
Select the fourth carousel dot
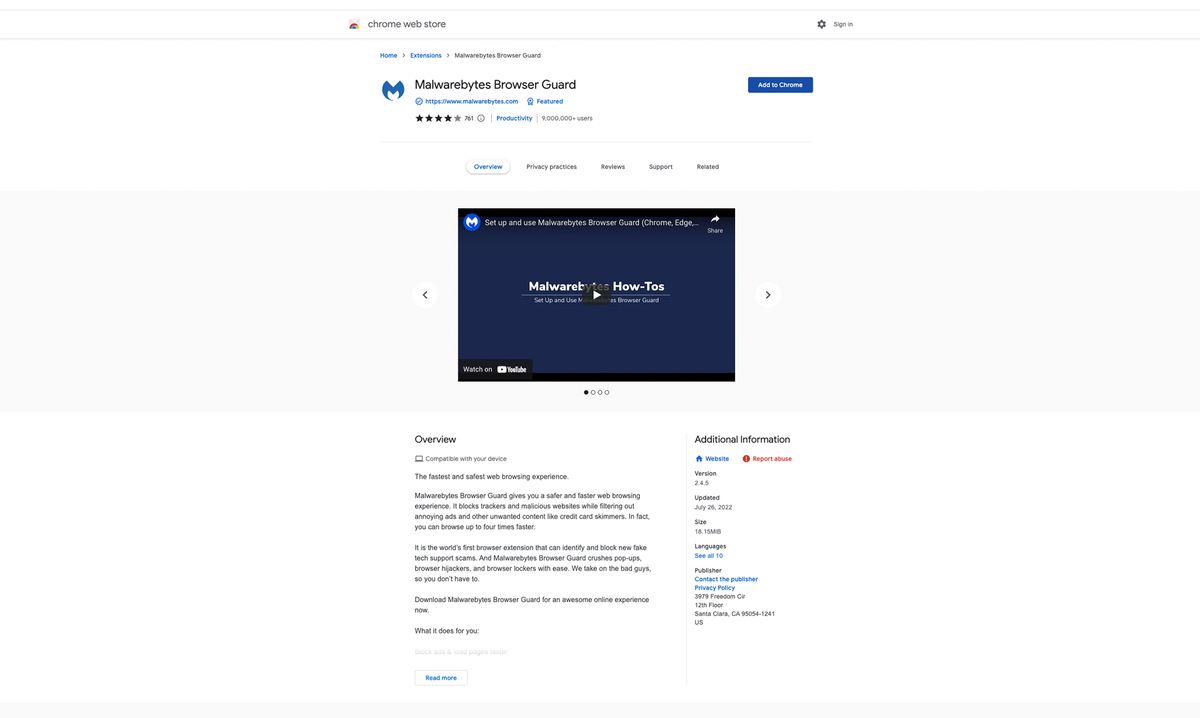pos(607,392)
